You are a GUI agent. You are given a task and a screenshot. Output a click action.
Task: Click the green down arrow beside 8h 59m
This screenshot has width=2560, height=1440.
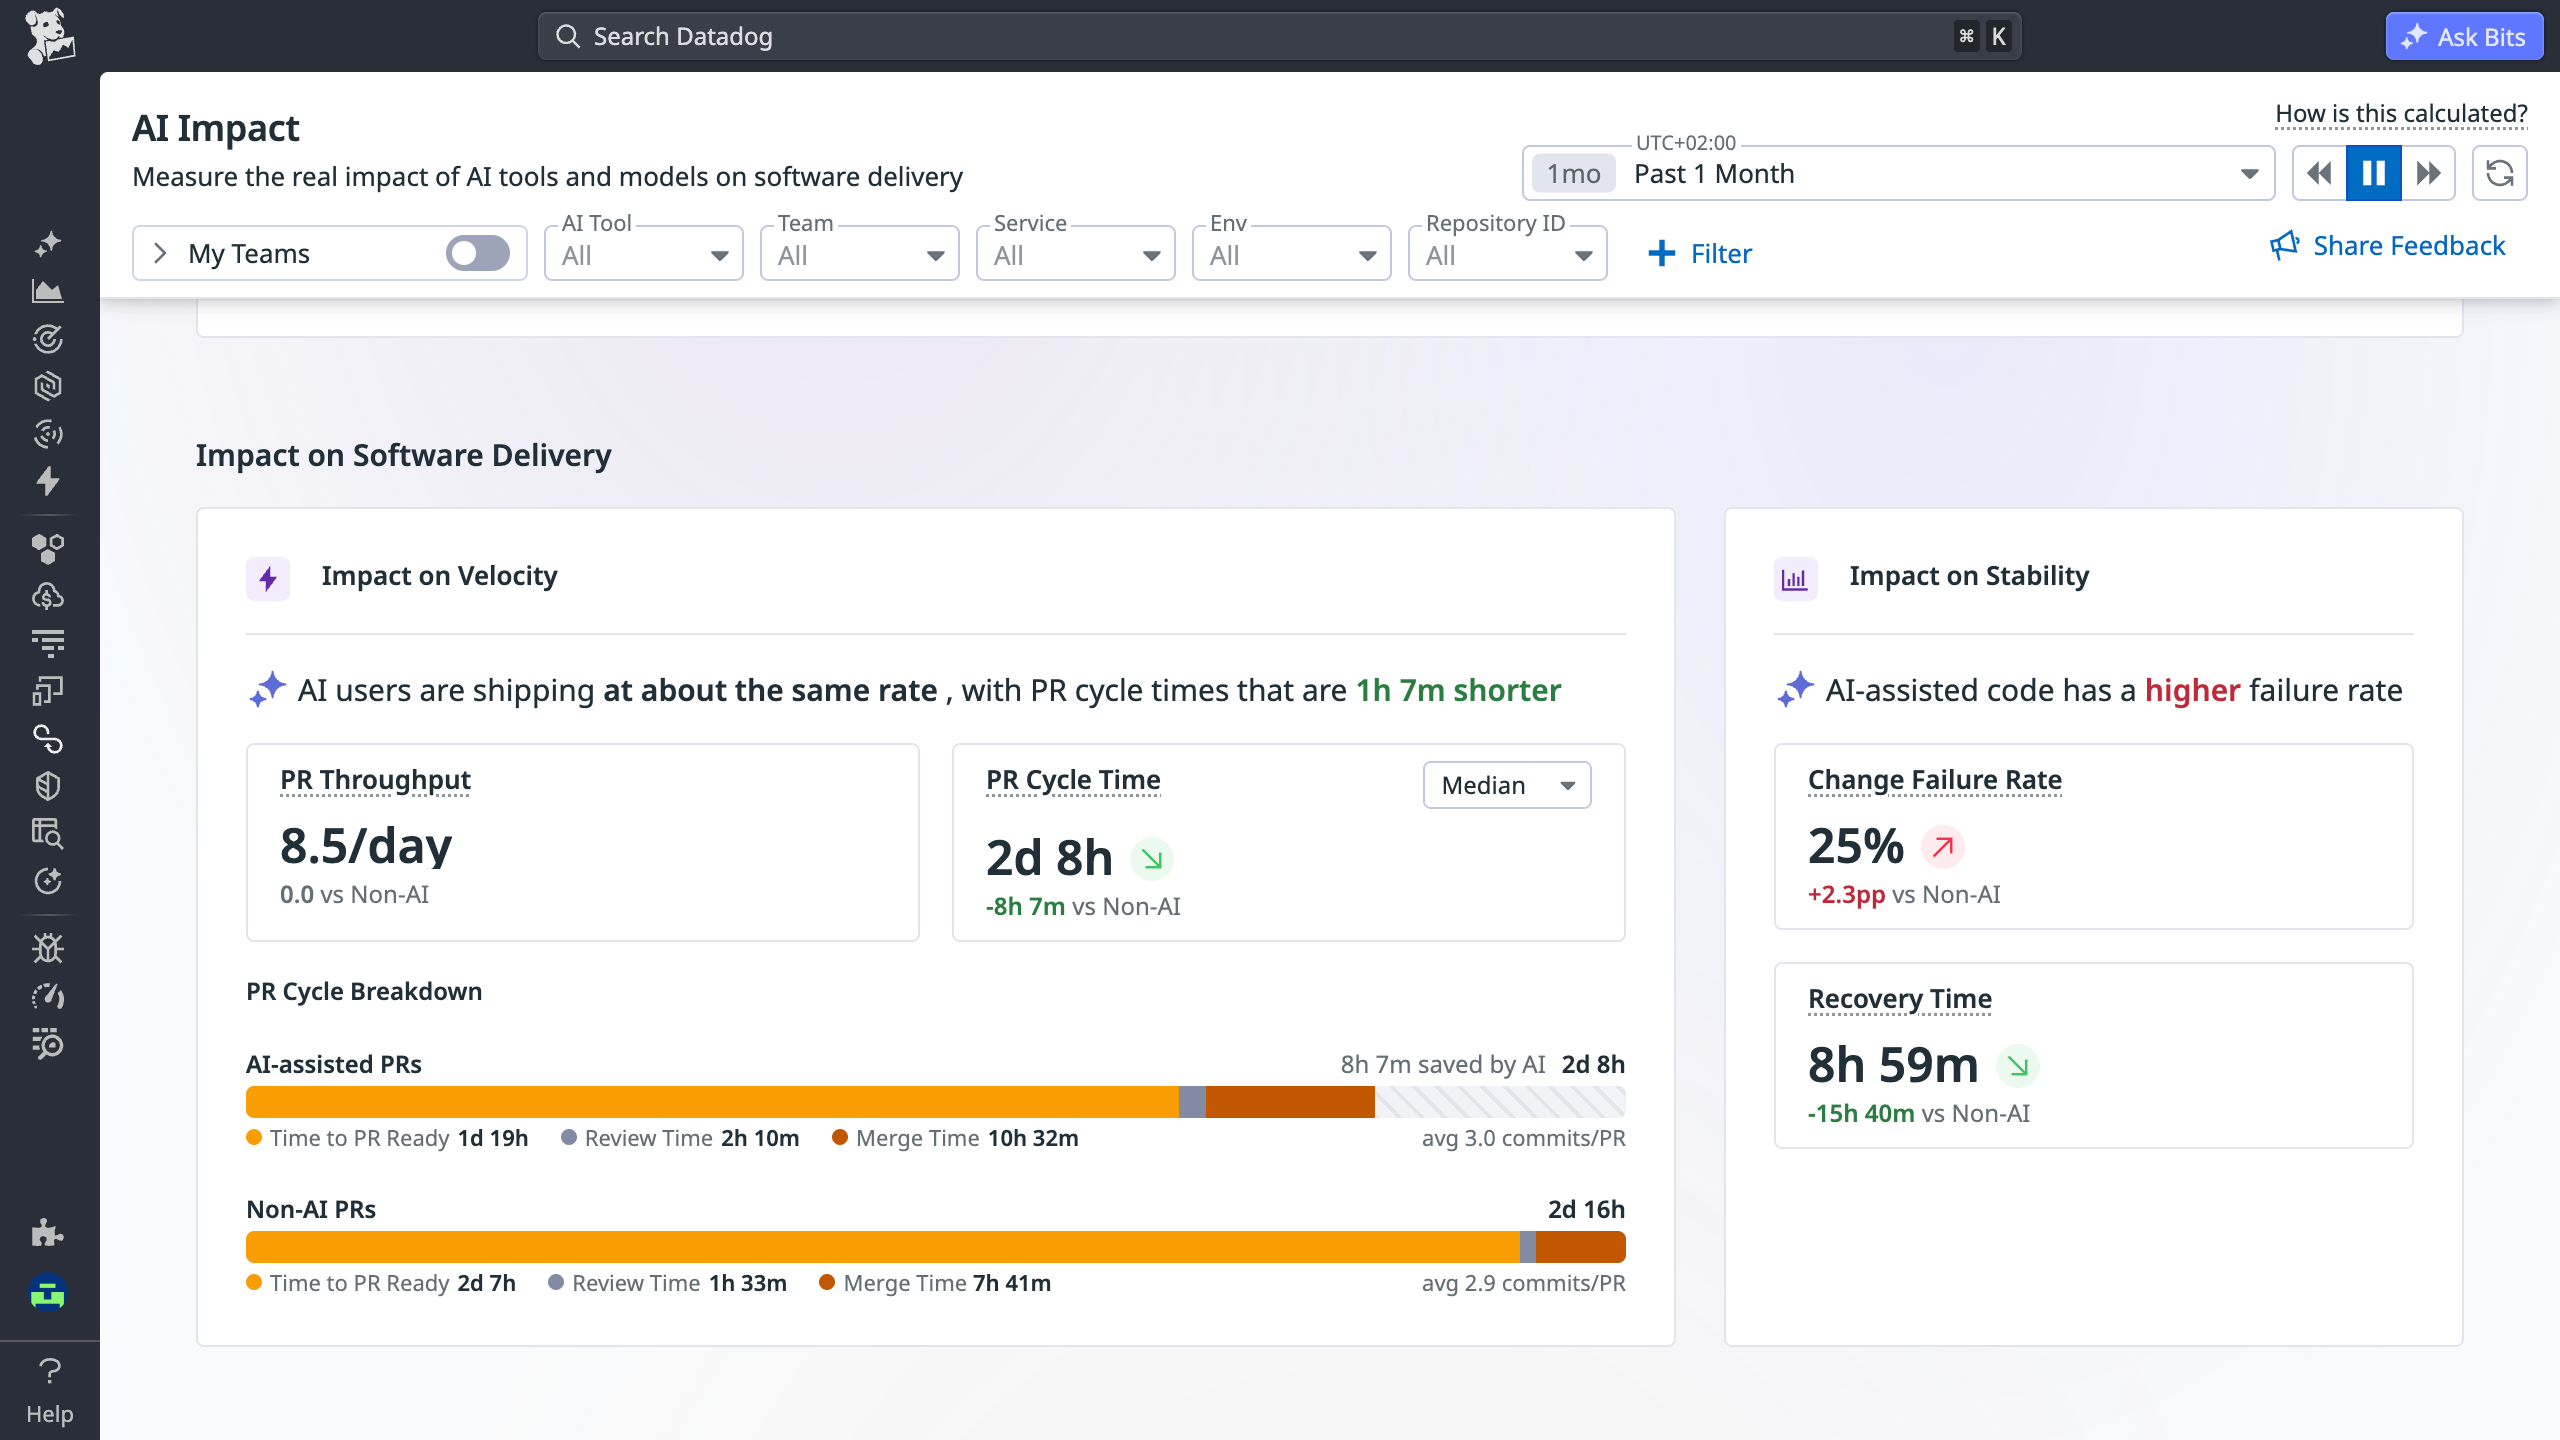2018,1065
